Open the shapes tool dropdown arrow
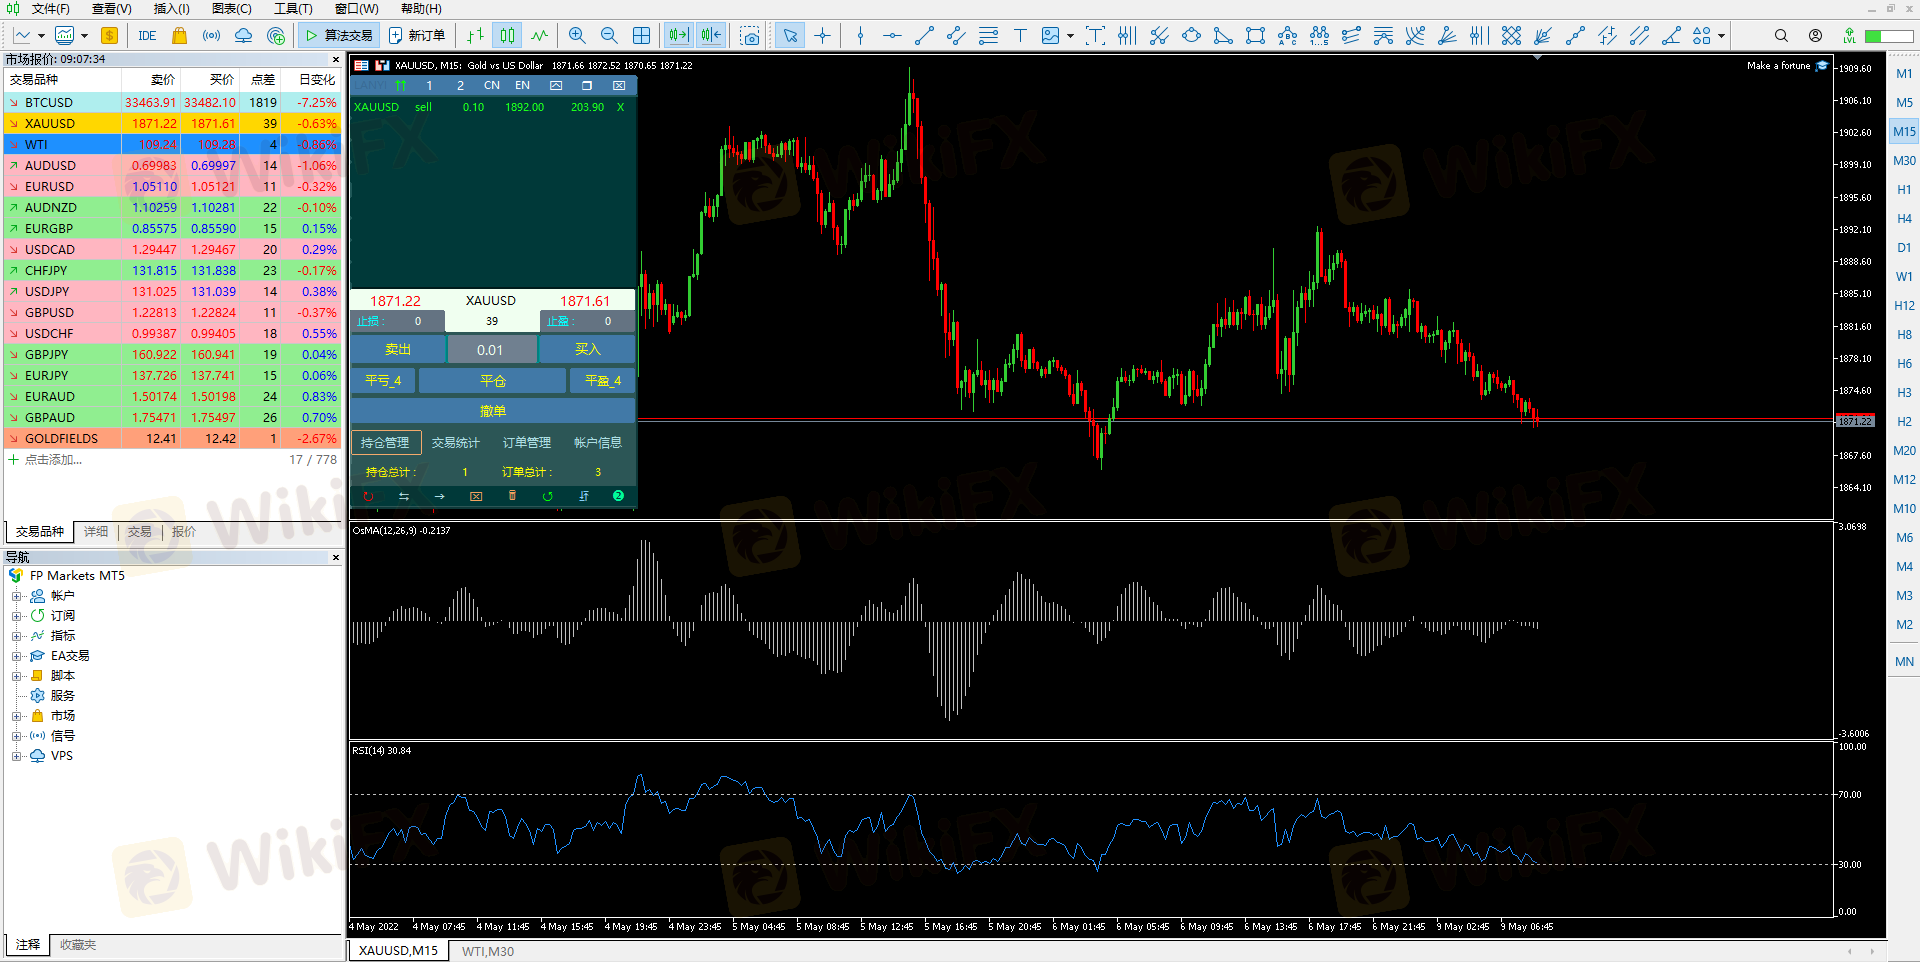This screenshot has height=962, width=1920. (1721, 36)
